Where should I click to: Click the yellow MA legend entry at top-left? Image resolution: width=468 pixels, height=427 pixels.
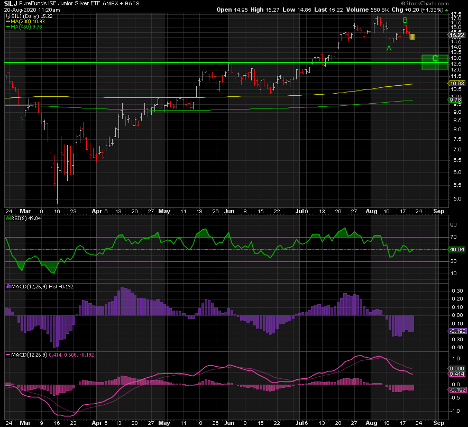tap(25, 21)
